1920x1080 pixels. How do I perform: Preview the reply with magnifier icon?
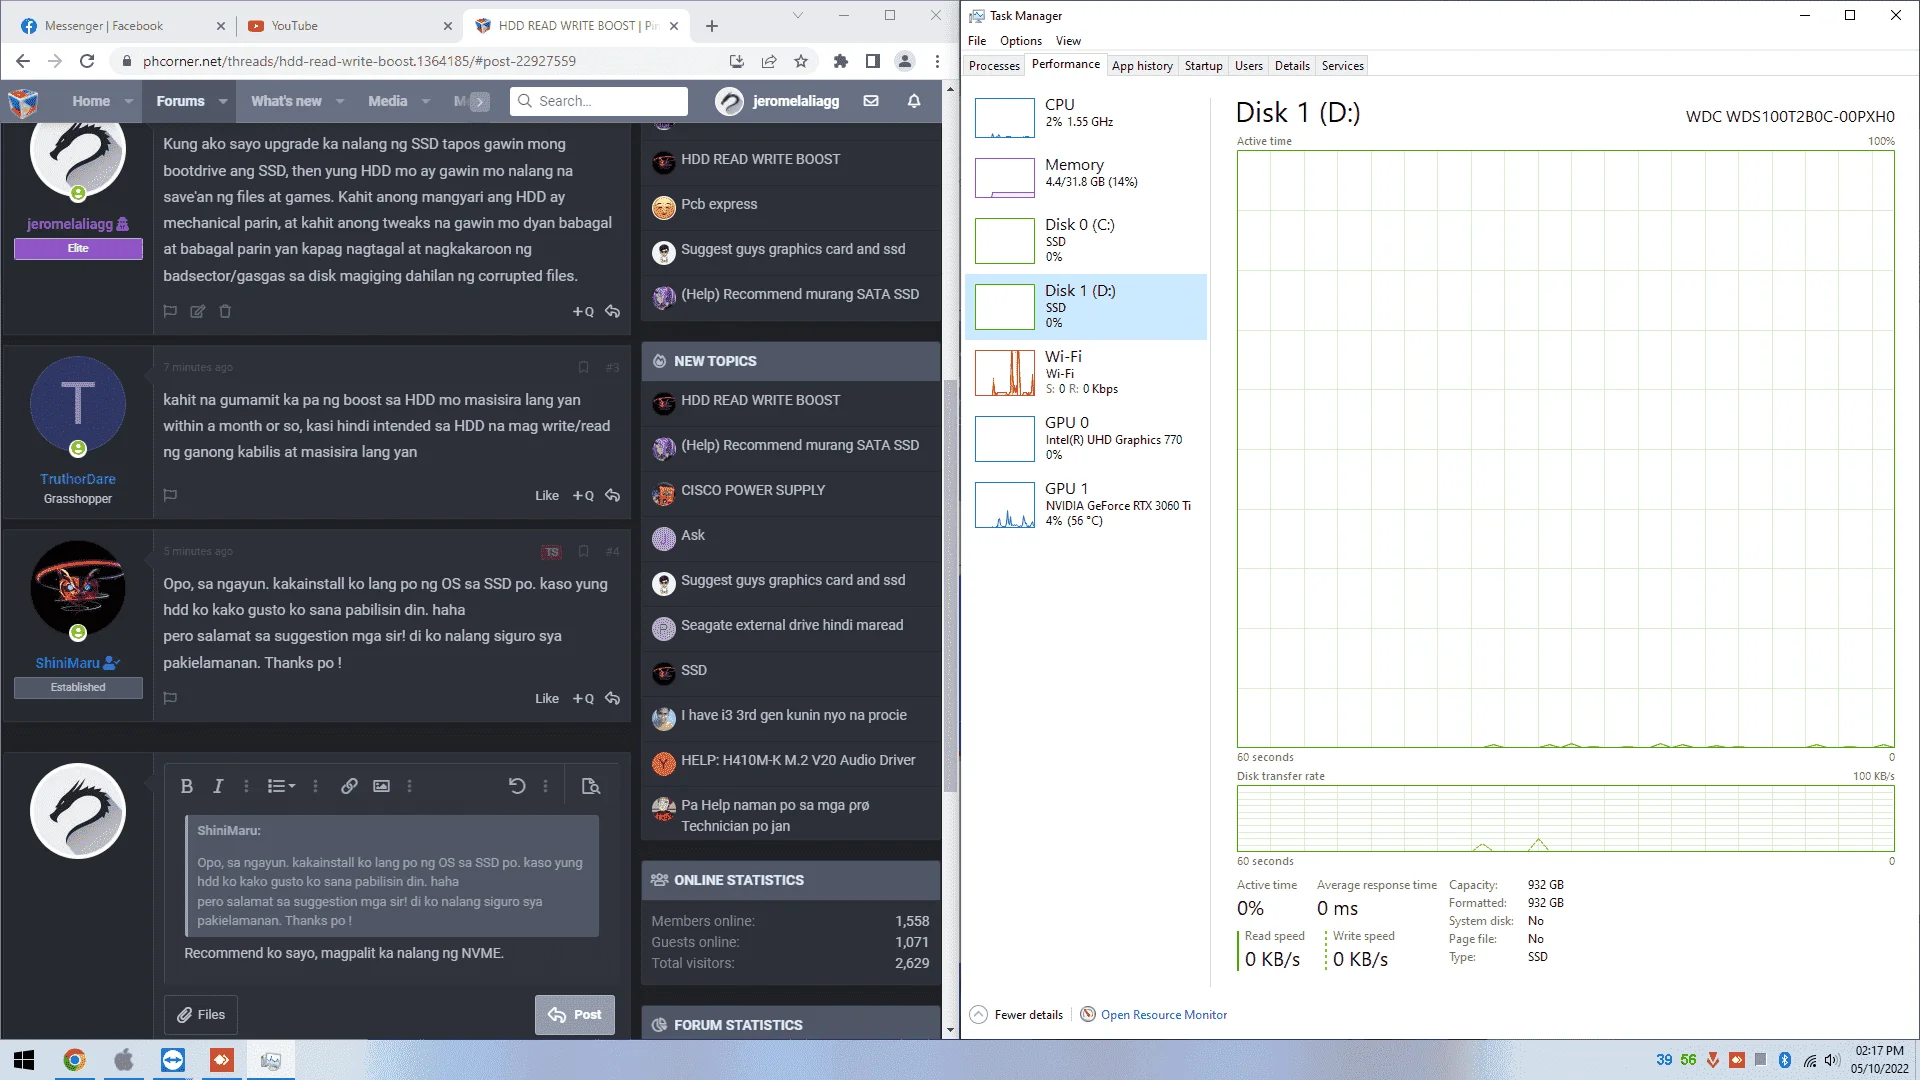coord(591,786)
